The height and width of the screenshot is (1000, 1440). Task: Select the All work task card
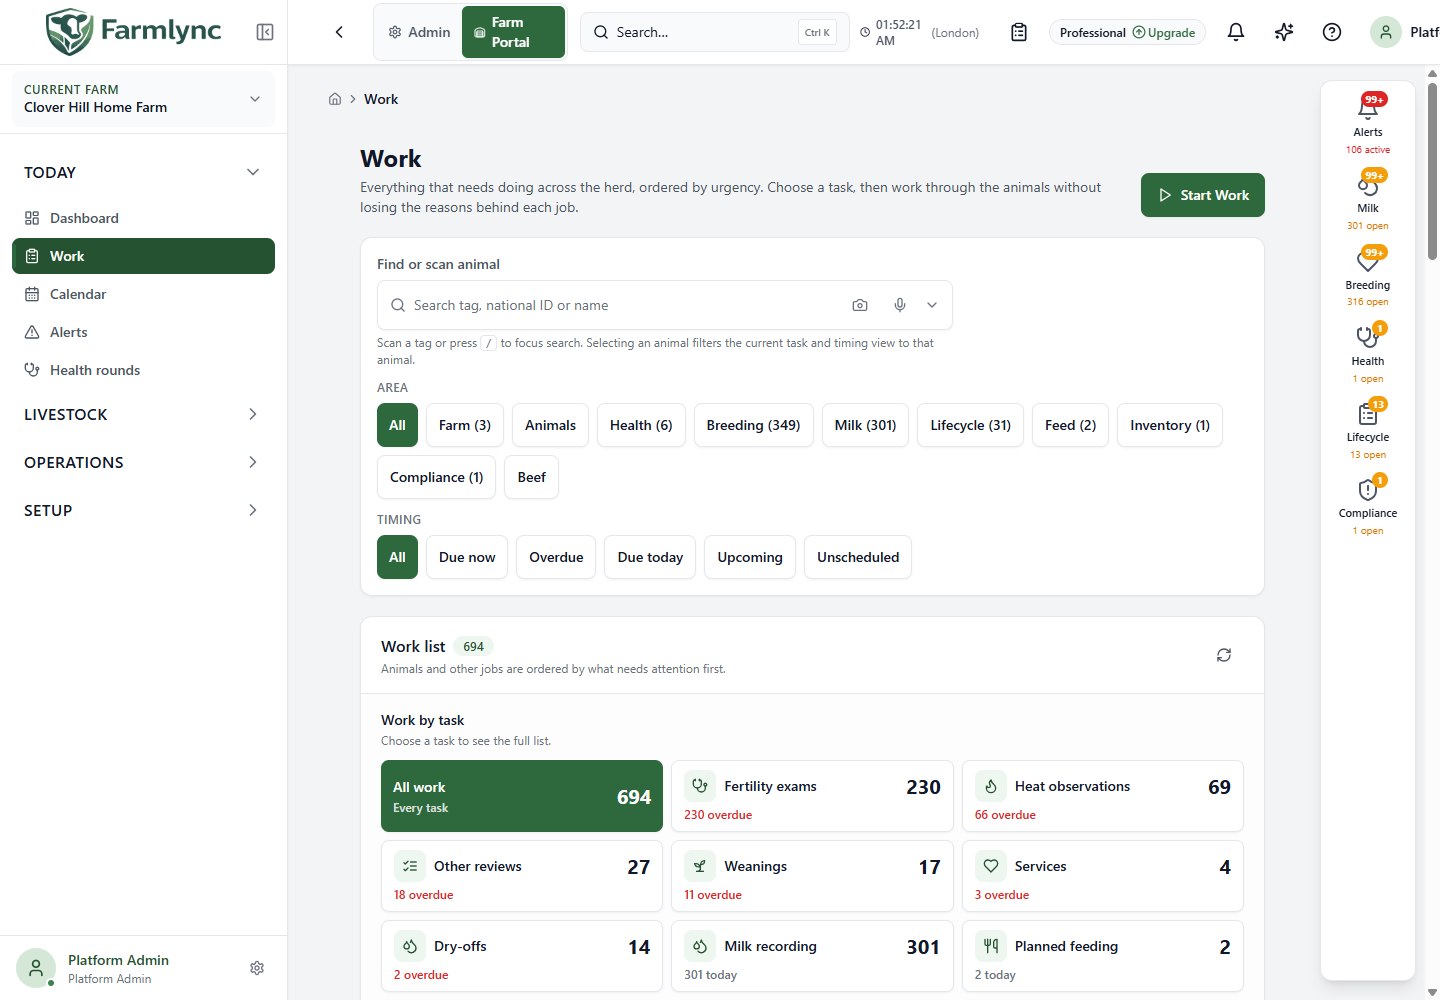point(522,796)
